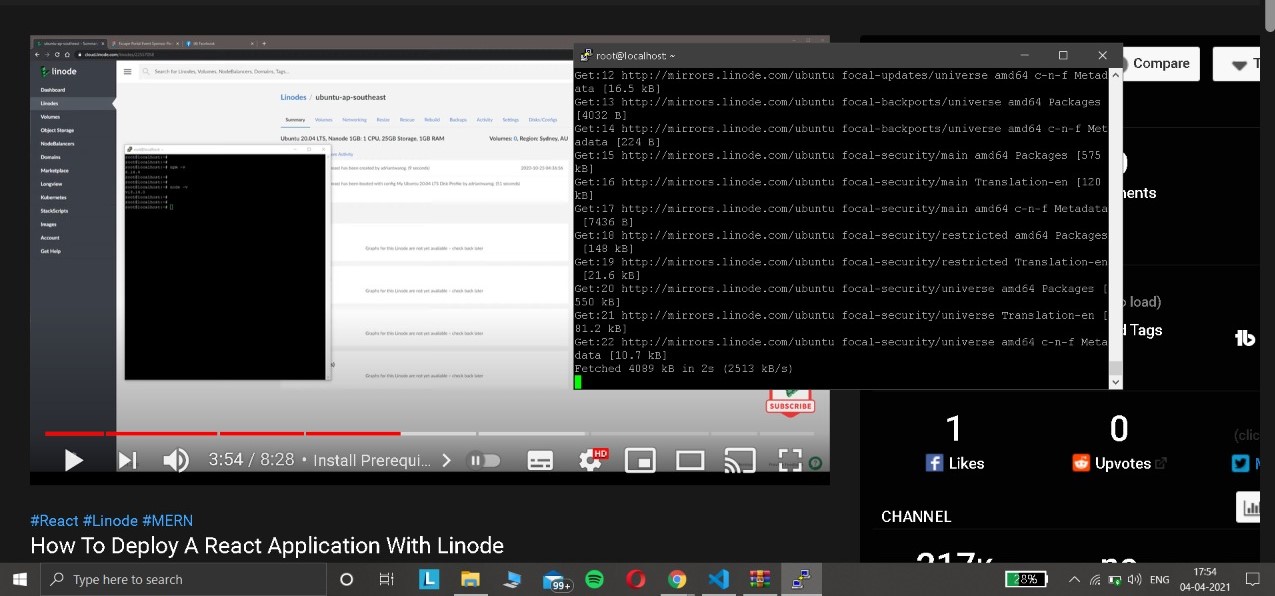This screenshot has width=1275, height=596.
Task: Open the clock showing 17:54
Action: (x=1205, y=579)
